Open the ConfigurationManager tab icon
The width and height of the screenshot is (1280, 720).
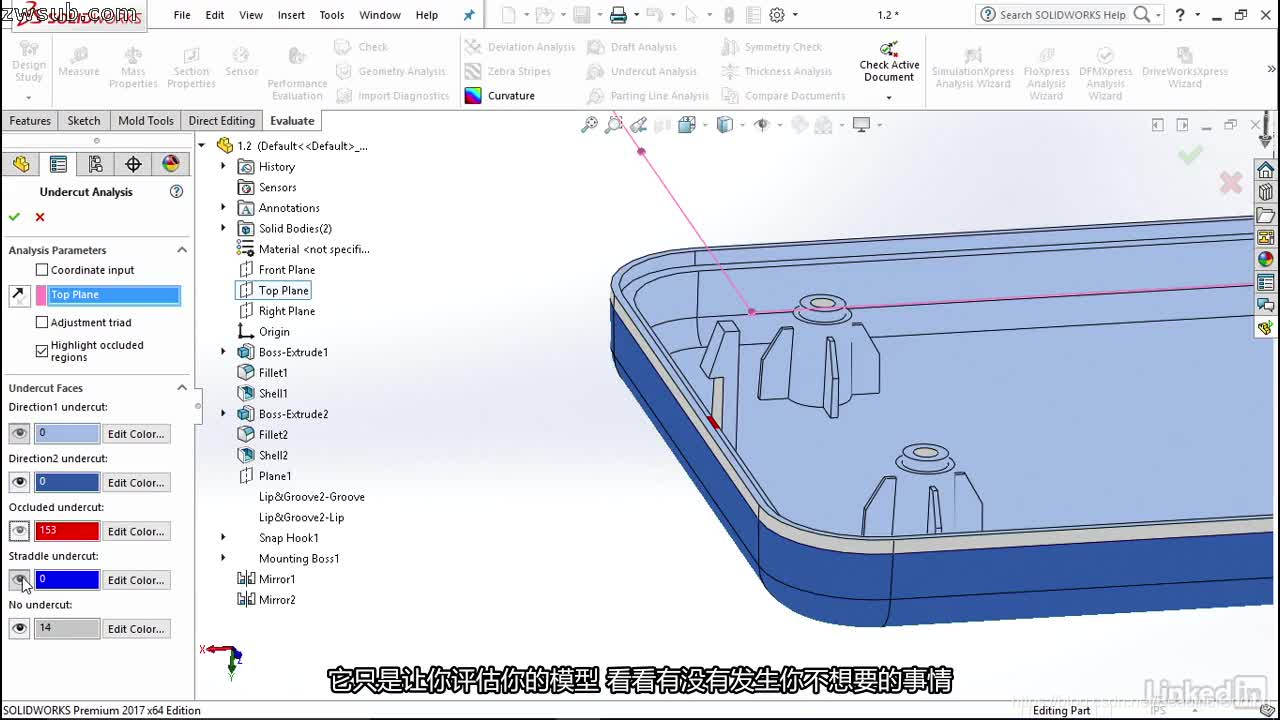96,164
